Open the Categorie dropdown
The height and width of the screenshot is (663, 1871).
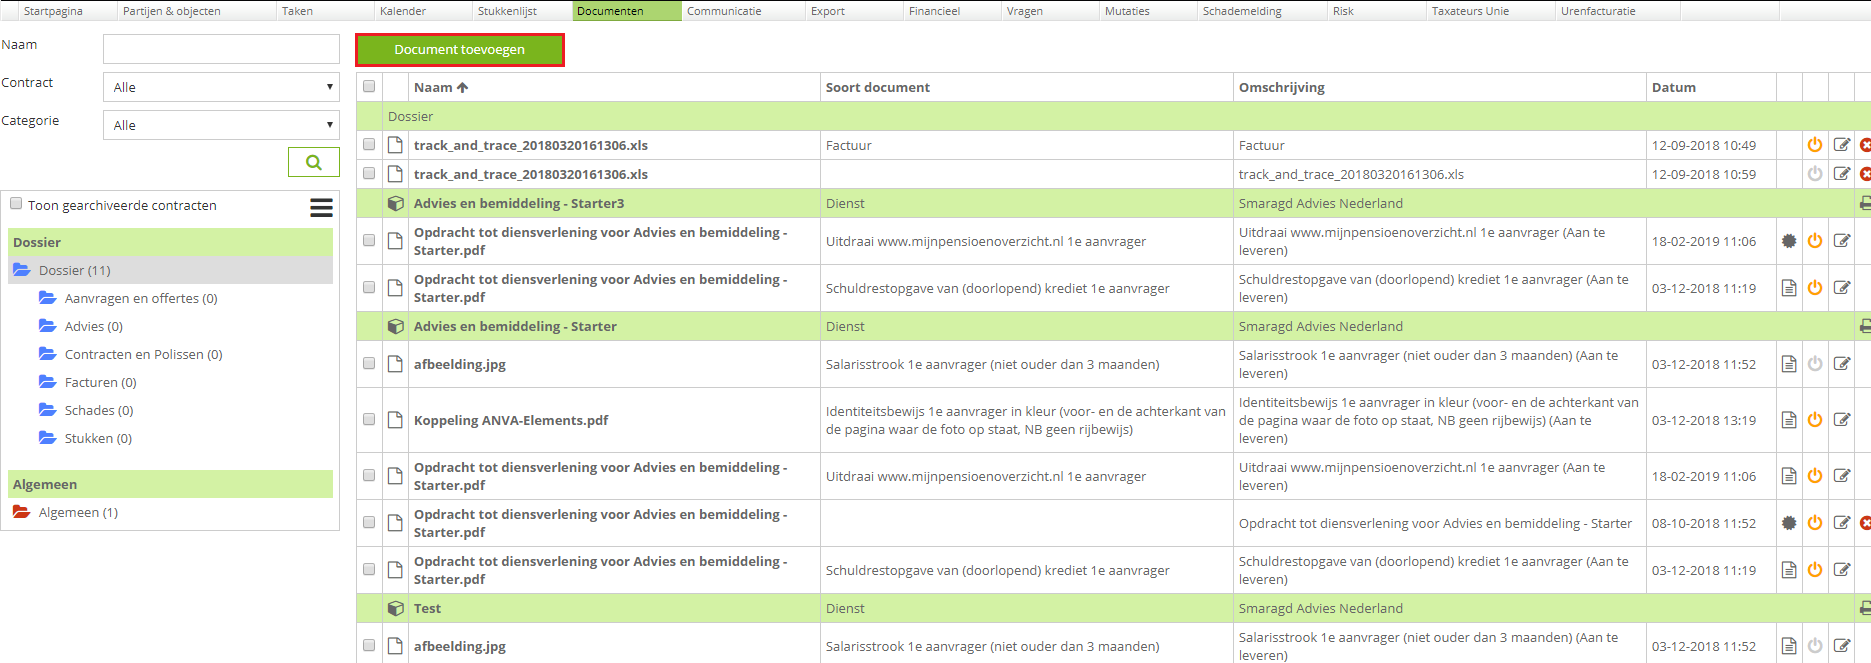tap(221, 125)
